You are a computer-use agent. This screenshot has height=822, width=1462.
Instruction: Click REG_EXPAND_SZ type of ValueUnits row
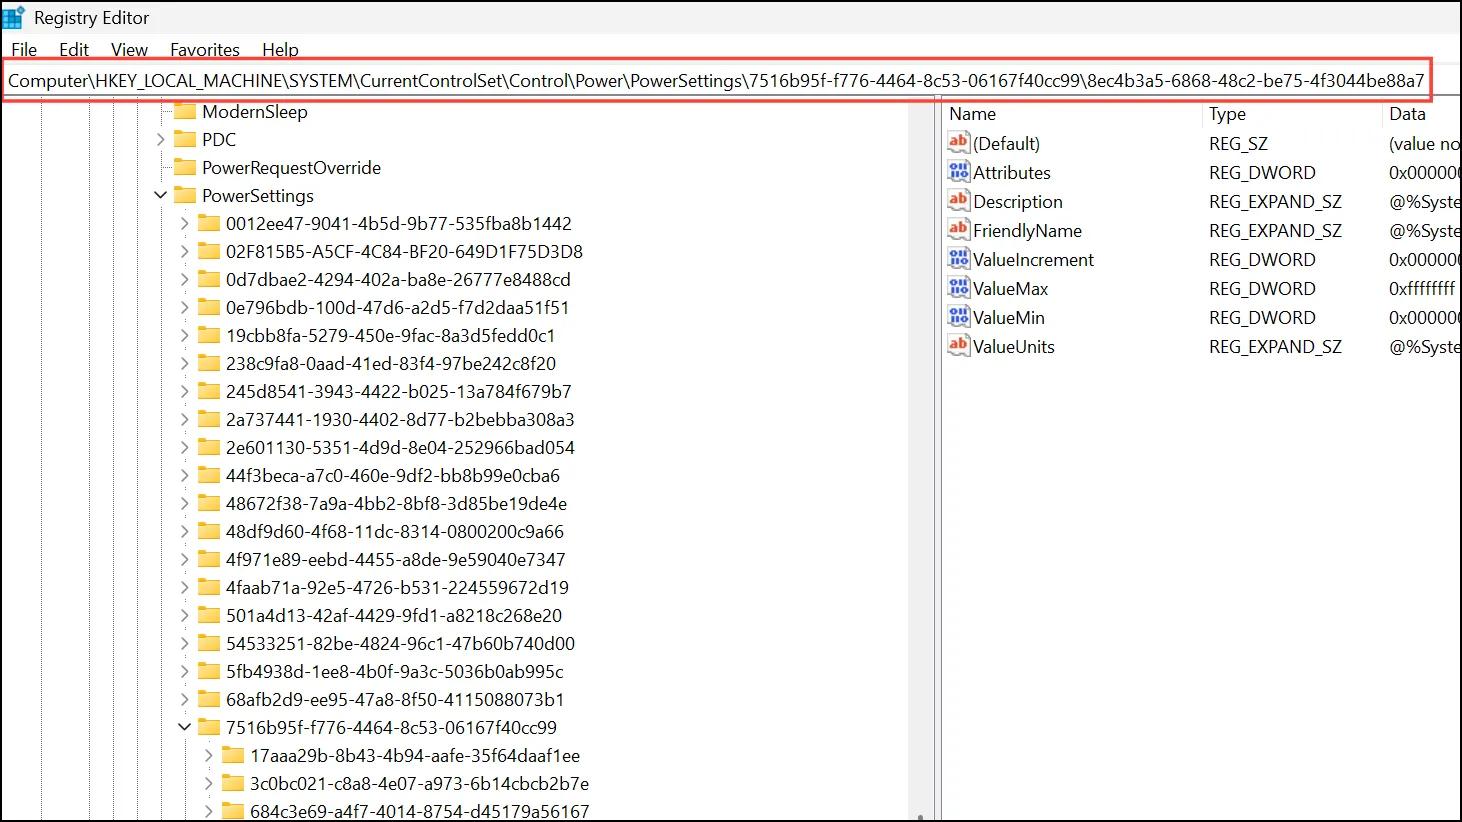click(x=1275, y=346)
